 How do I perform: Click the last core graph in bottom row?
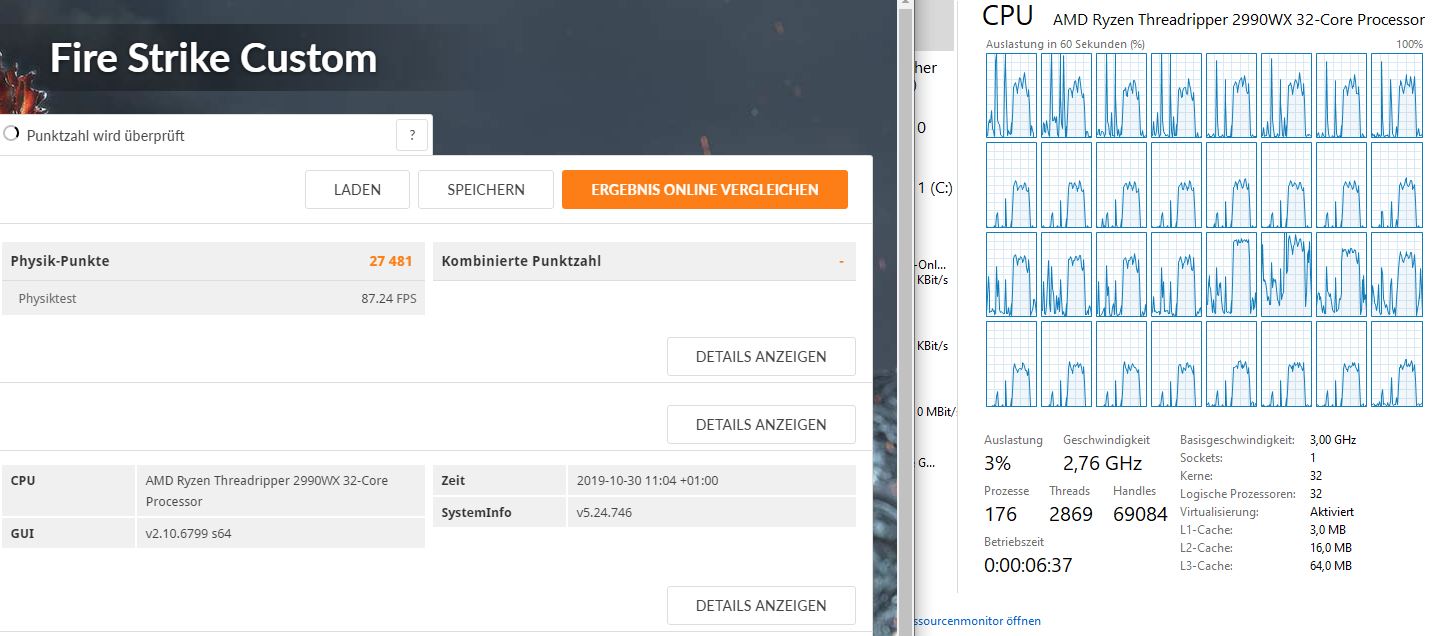coord(1397,364)
